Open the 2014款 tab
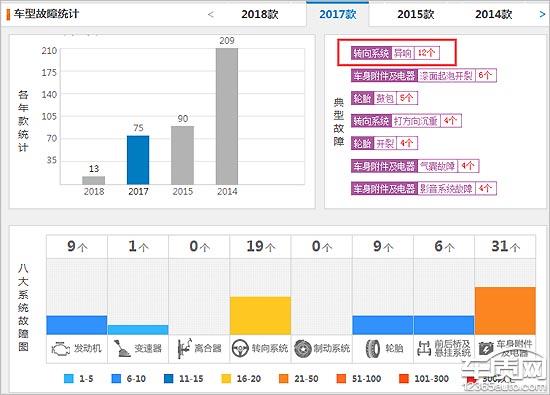Image resolution: width=550 pixels, height=395 pixels. coord(494,14)
